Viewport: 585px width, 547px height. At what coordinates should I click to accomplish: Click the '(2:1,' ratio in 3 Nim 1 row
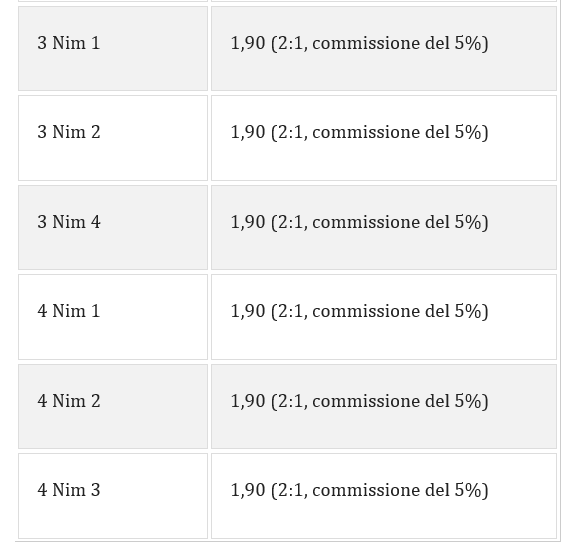click(x=290, y=44)
